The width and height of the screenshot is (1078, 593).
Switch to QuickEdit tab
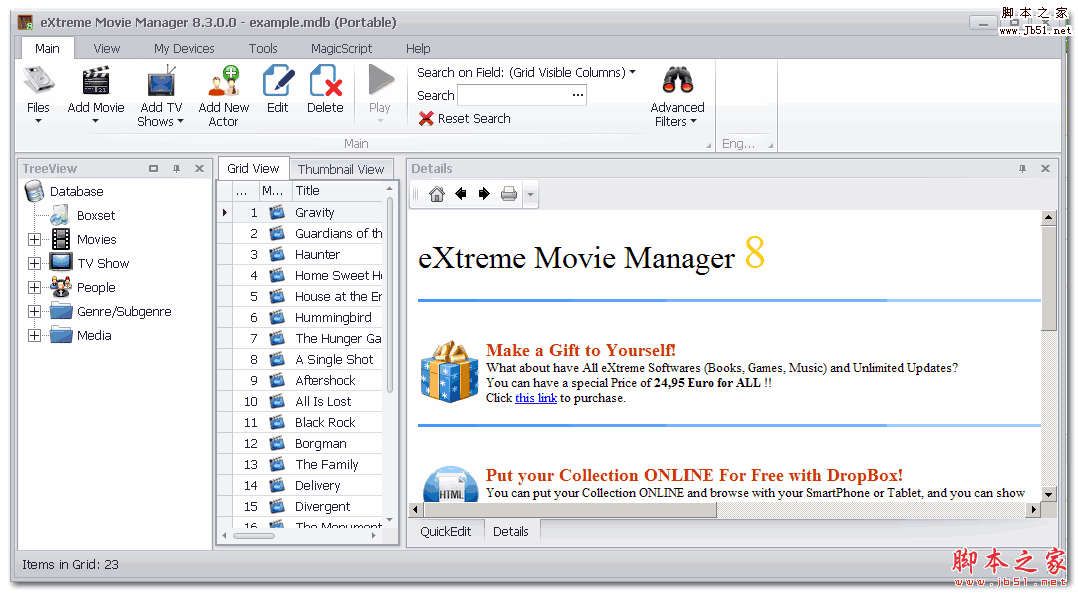[x=446, y=532]
